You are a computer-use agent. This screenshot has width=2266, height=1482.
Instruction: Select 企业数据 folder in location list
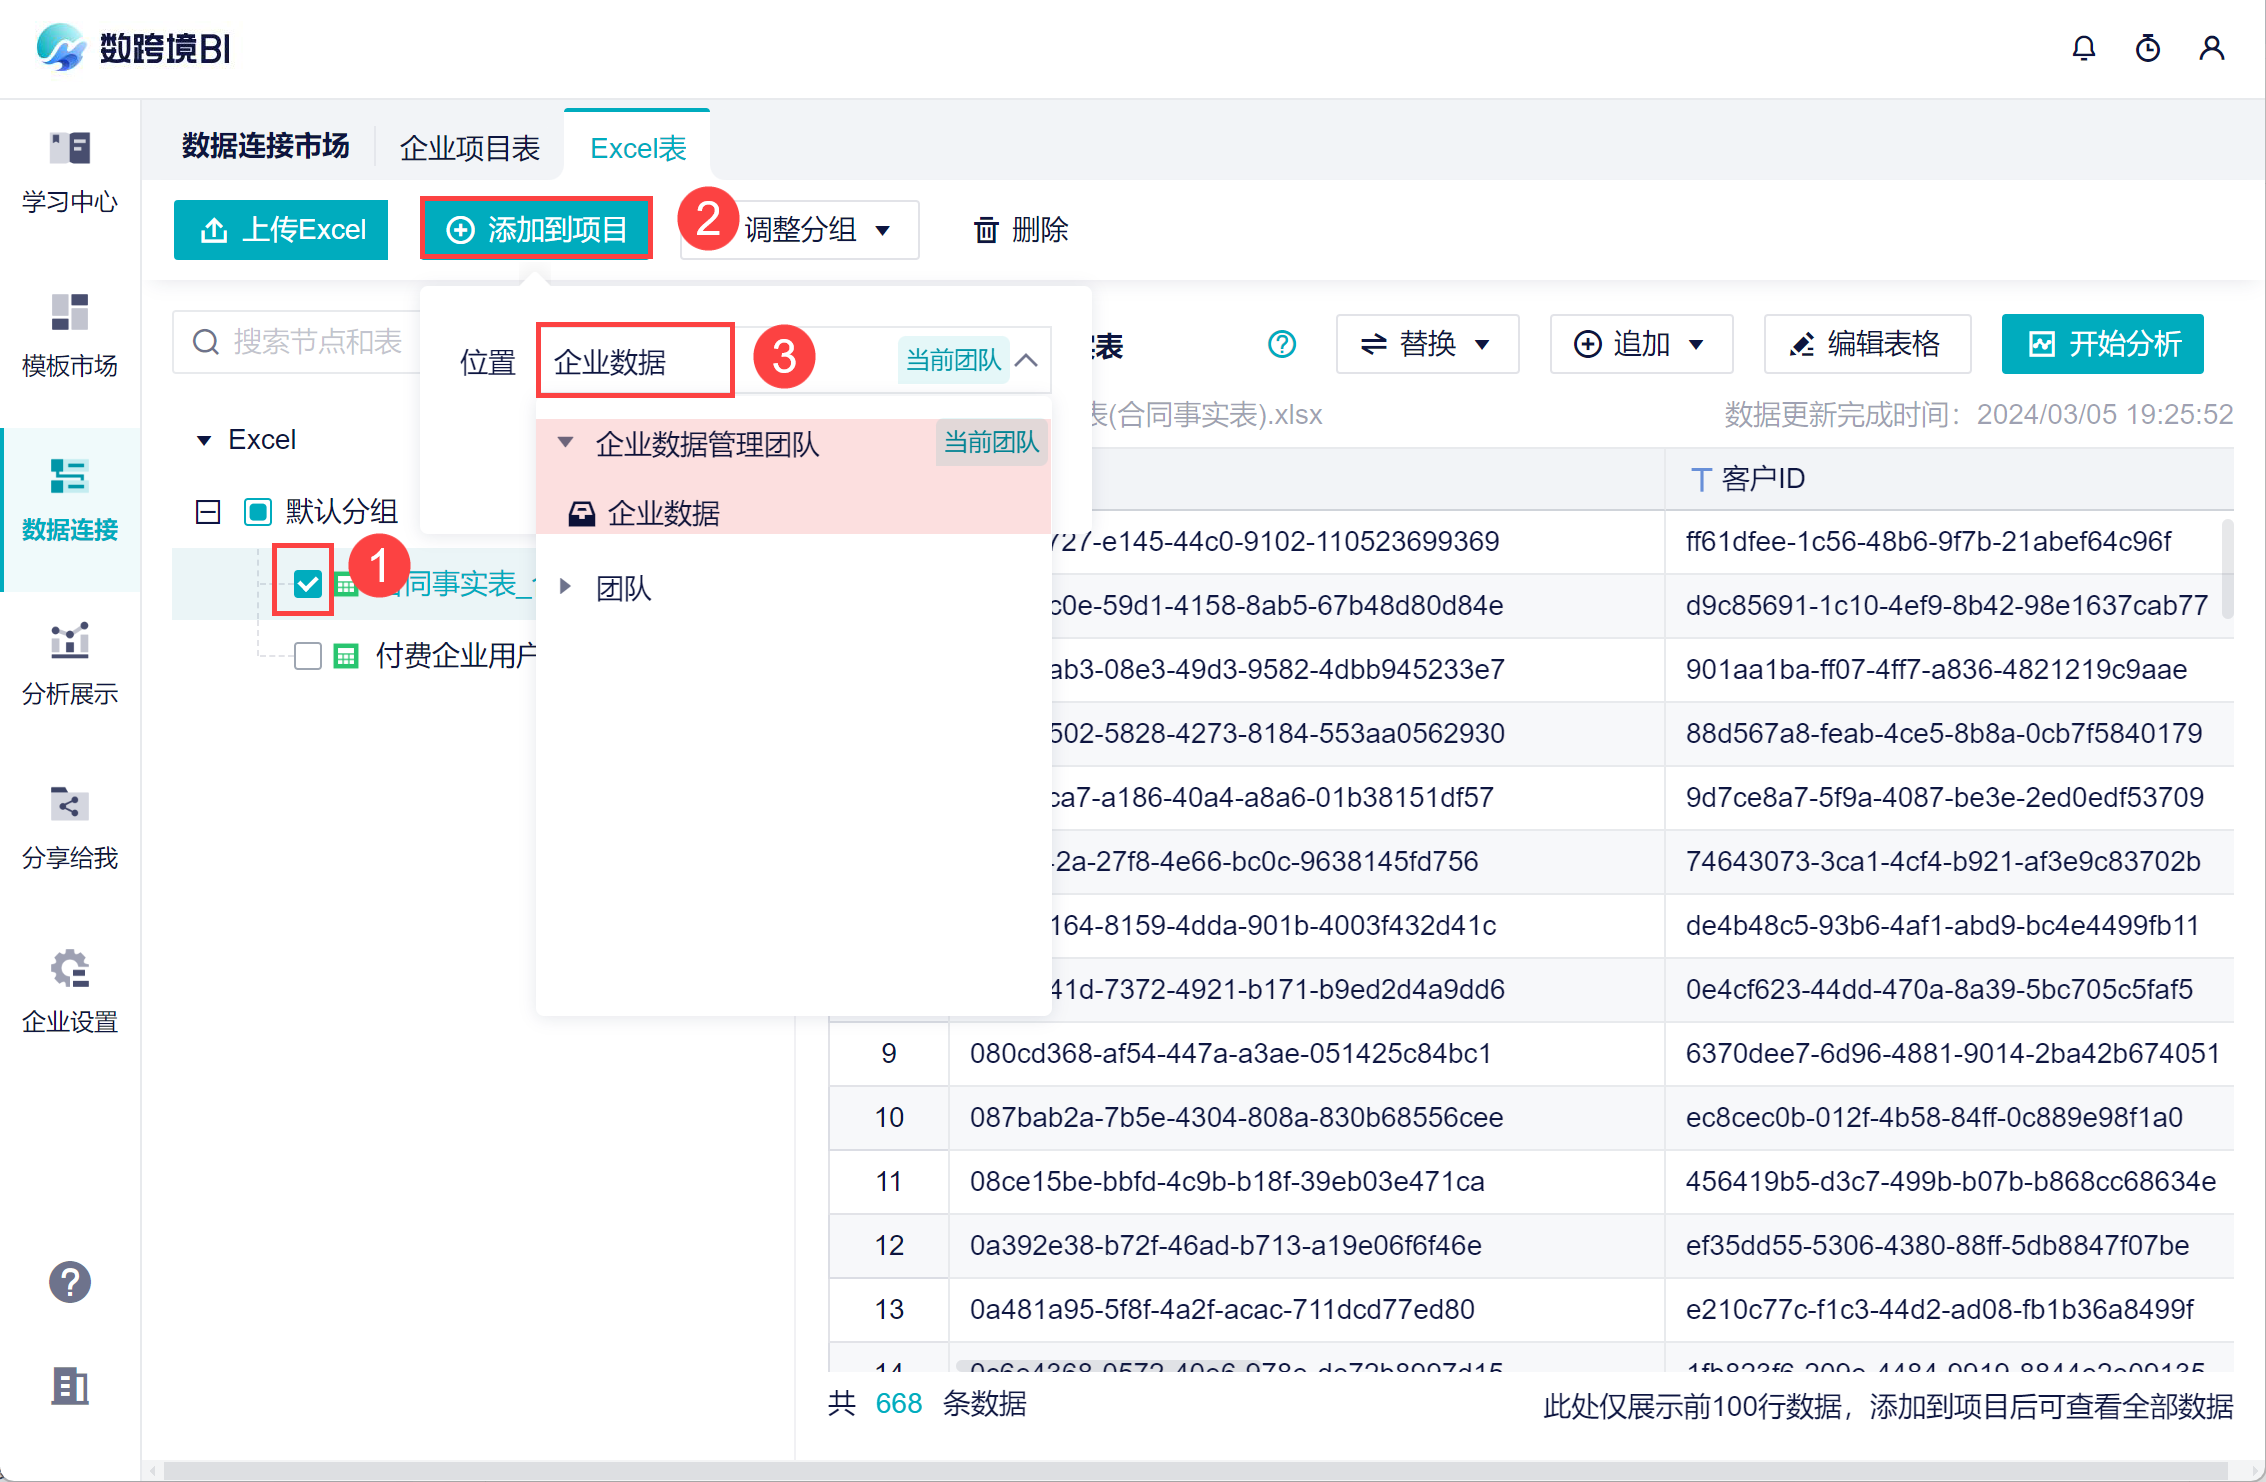click(x=663, y=513)
